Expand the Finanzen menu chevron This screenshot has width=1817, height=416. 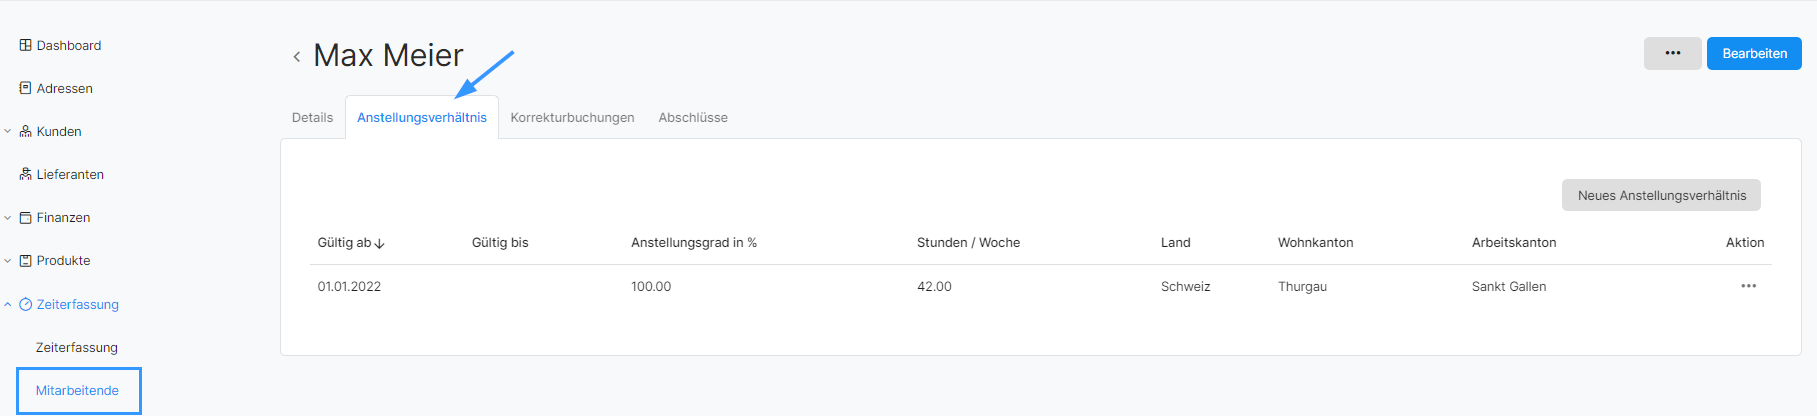click(8, 217)
